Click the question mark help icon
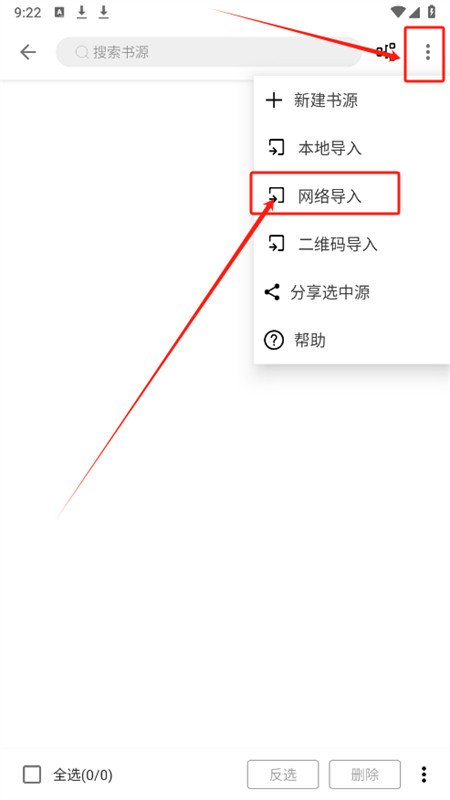450x800 pixels. tap(273, 340)
